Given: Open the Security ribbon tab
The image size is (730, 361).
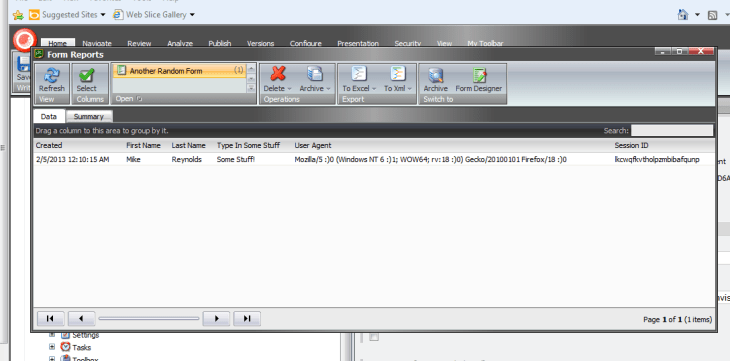Looking at the screenshot, I should (x=408, y=43).
